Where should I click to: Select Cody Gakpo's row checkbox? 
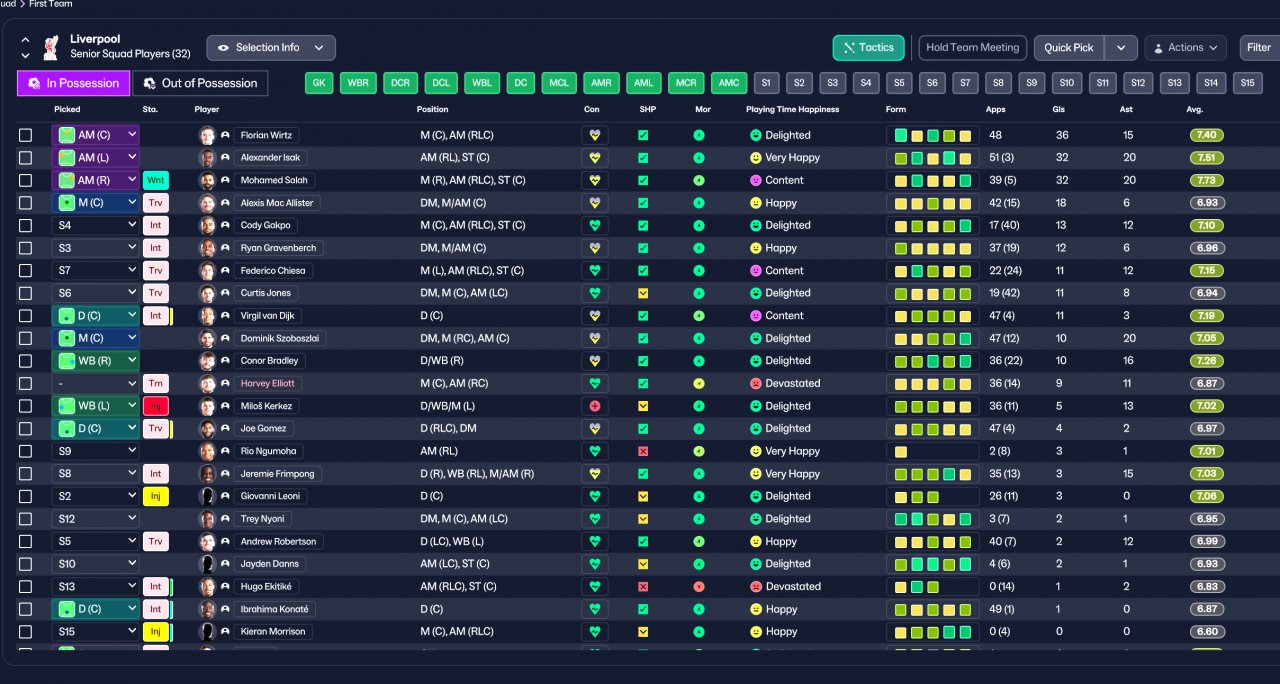click(x=26, y=225)
